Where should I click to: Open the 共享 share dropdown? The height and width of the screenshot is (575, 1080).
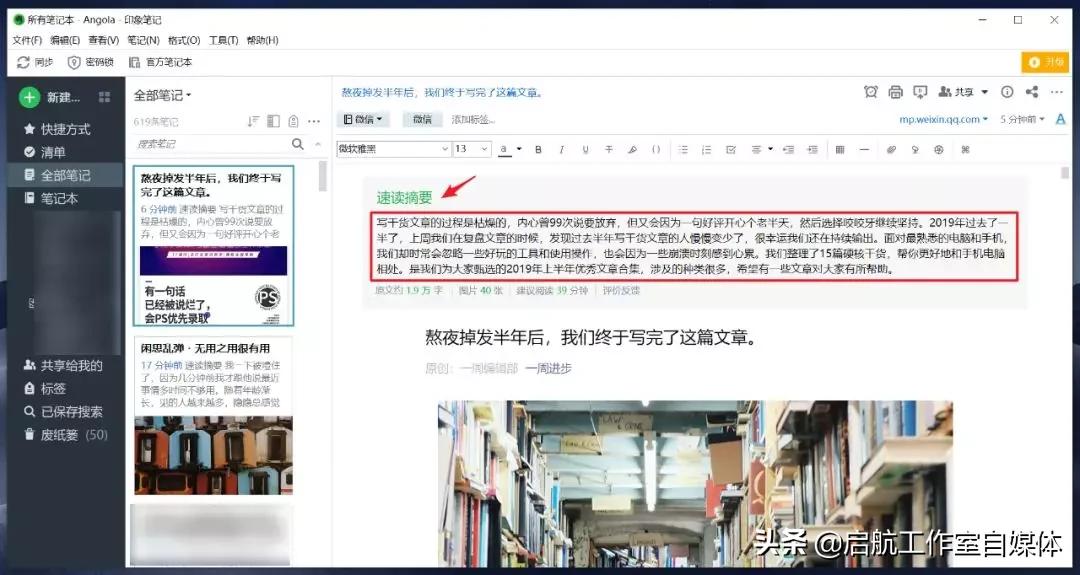(964, 92)
